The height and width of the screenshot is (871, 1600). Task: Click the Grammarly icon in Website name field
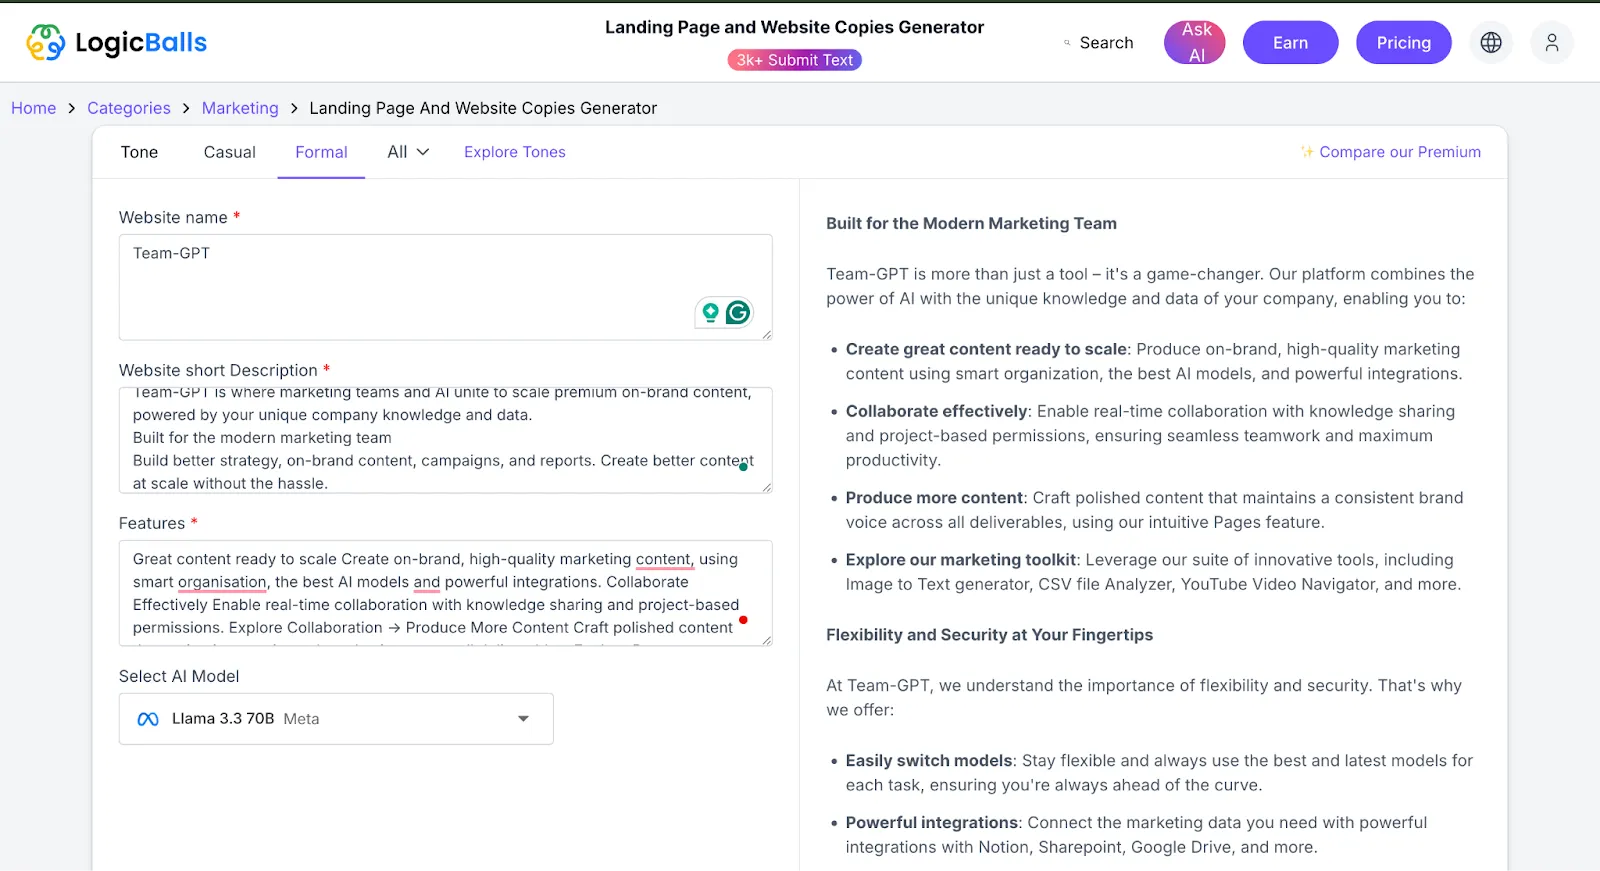[x=738, y=312]
